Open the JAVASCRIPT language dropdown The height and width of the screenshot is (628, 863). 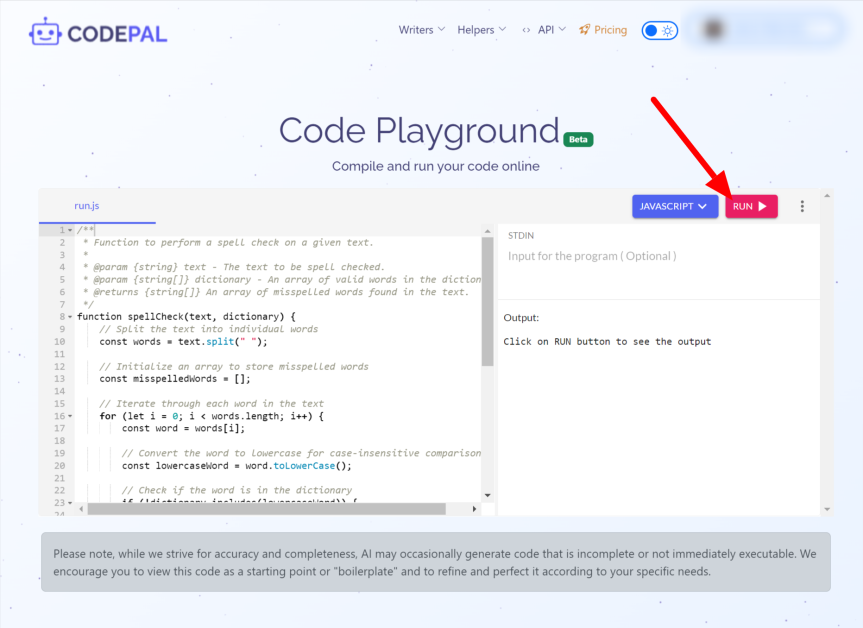675,205
